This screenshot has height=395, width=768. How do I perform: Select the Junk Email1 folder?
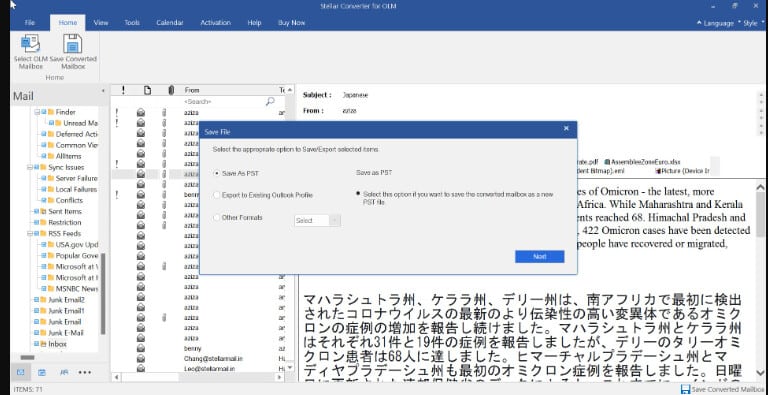[x=66, y=311]
